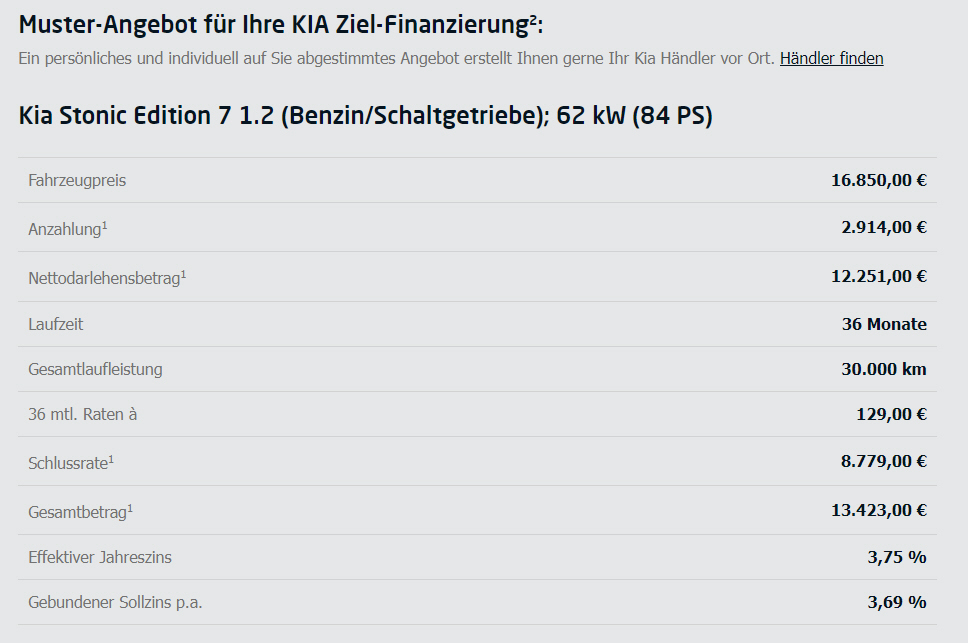The image size is (968, 643).
Task: Select the 30.000 km mileage value
Action: click(x=884, y=369)
